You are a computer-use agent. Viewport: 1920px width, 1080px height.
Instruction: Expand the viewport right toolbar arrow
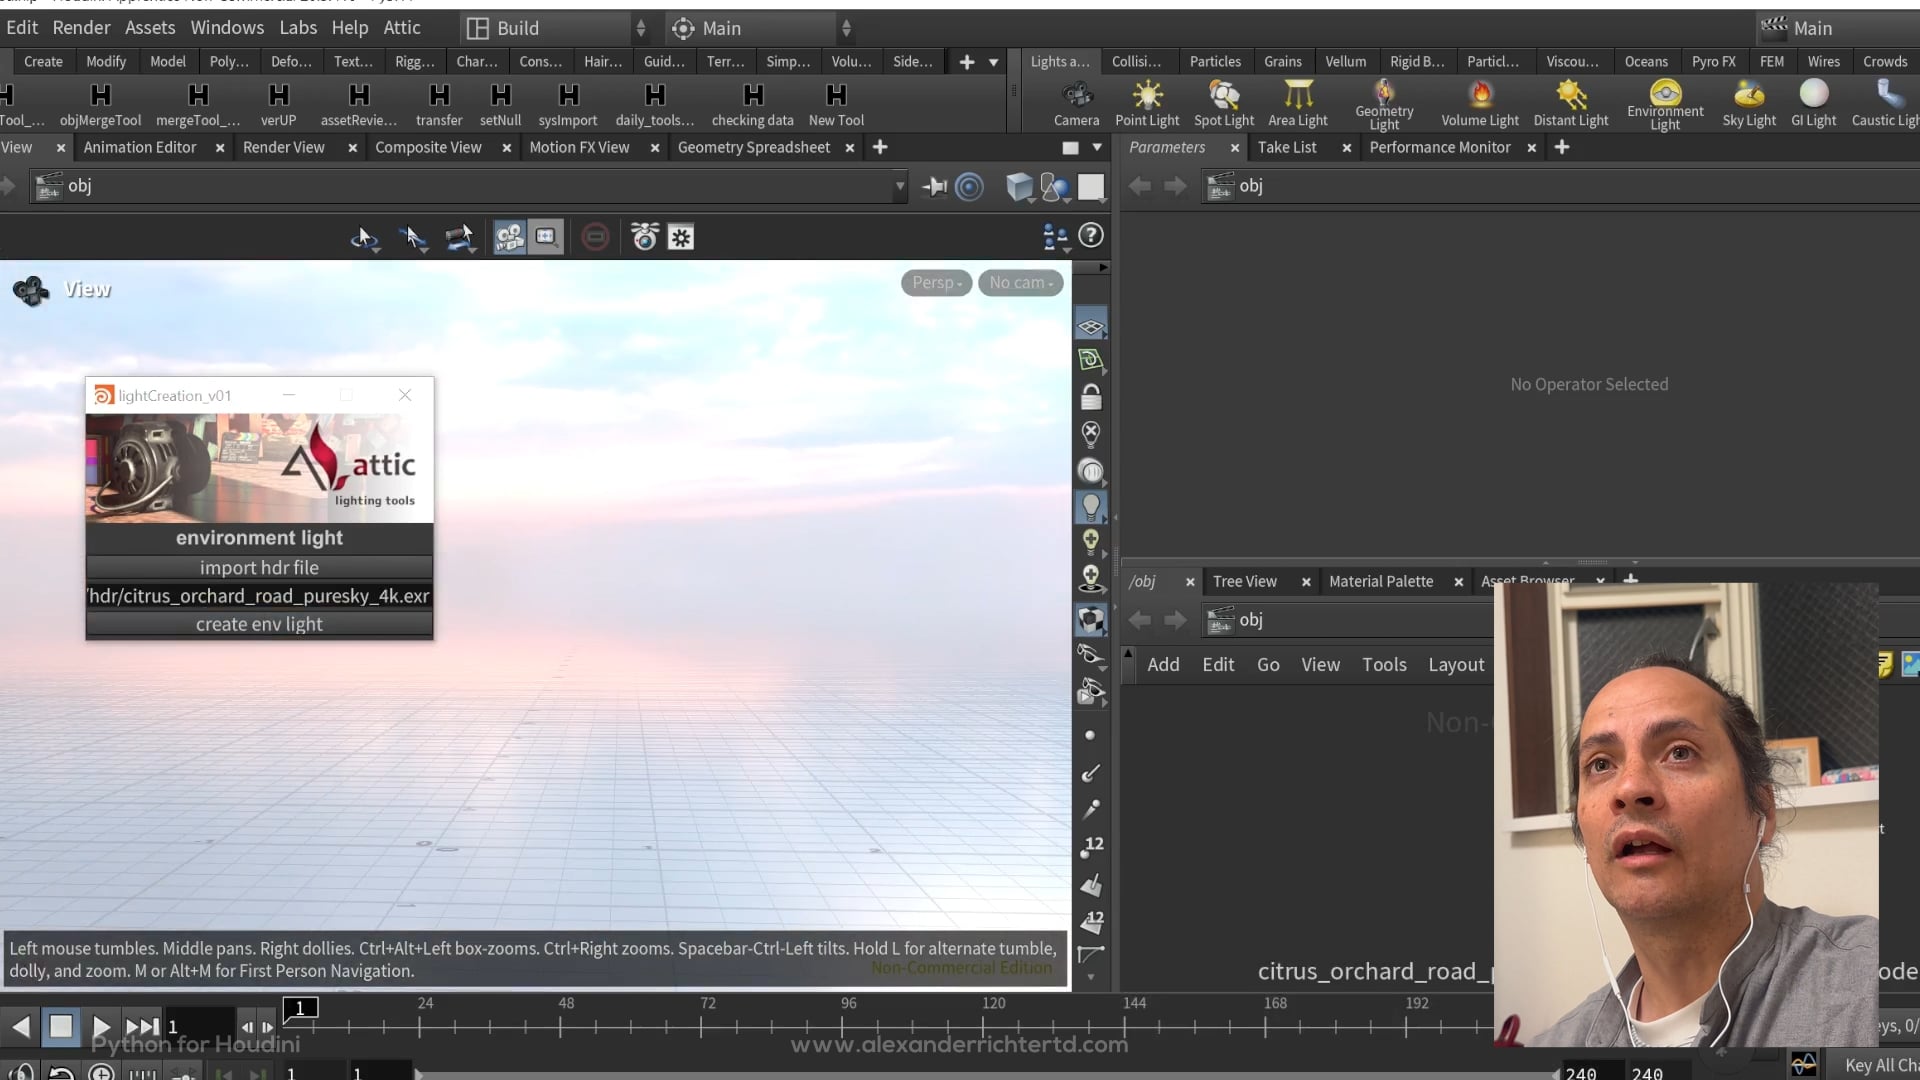(1103, 267)
